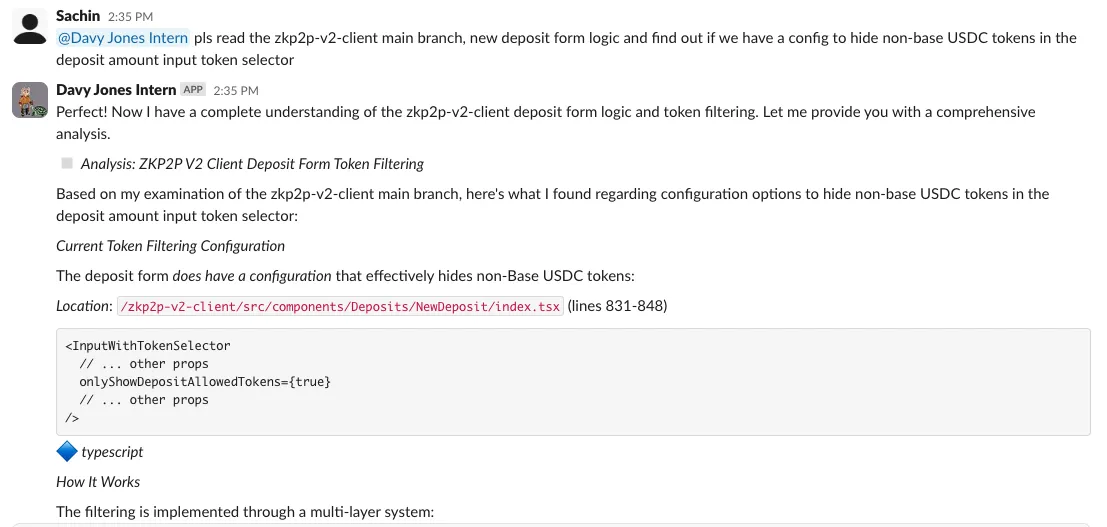Click the How It Works heading
The width and height of the screenshot is (1107, 527).
click(x=98, y=482)
